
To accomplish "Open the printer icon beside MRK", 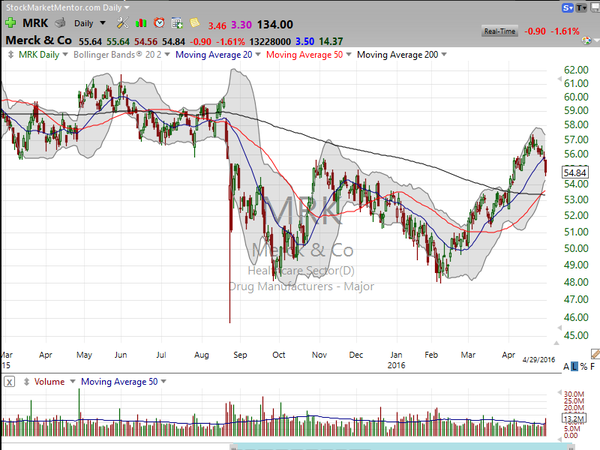I will tap(60, 23).
